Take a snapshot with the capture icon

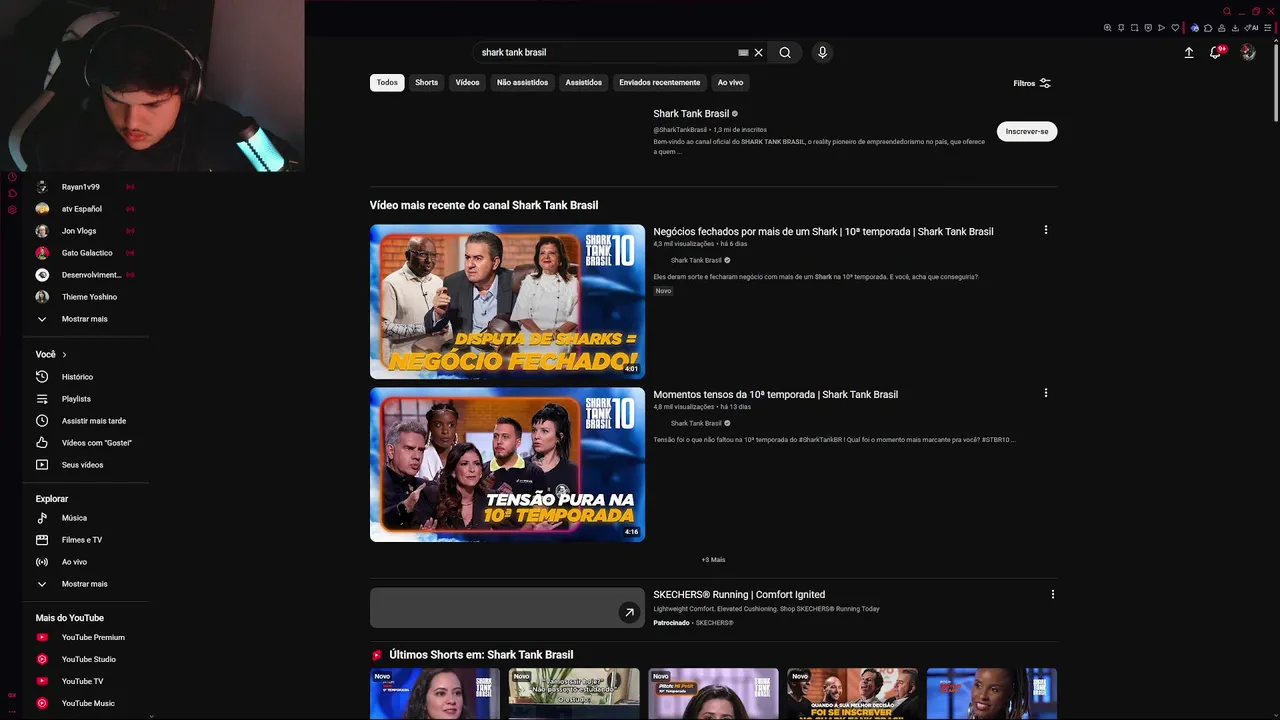pyautogui.click(x=1134, y=28)
